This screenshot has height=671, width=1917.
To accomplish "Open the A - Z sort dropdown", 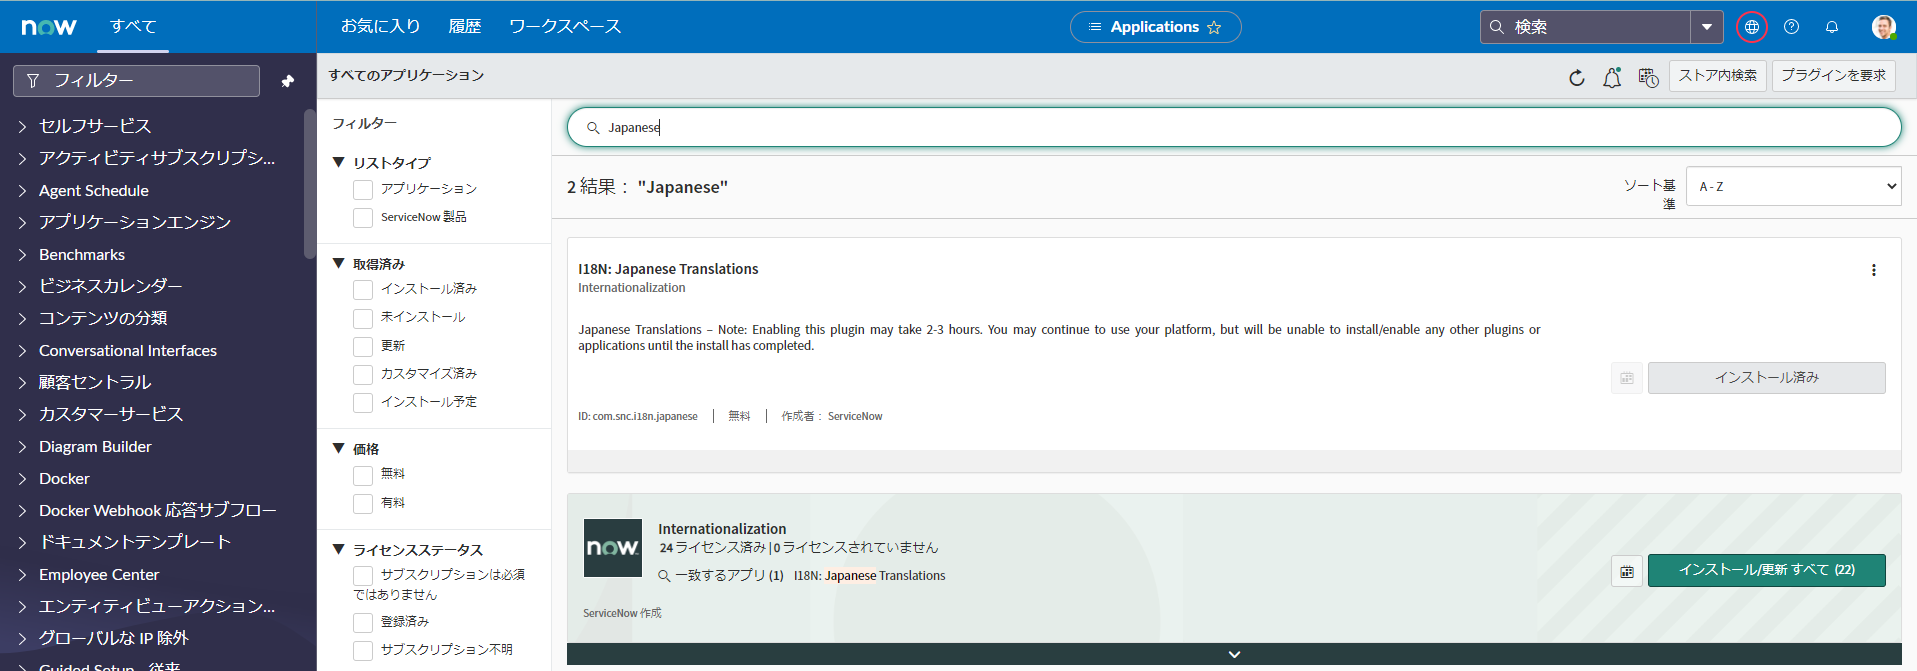I will (x=1793, y=186).
